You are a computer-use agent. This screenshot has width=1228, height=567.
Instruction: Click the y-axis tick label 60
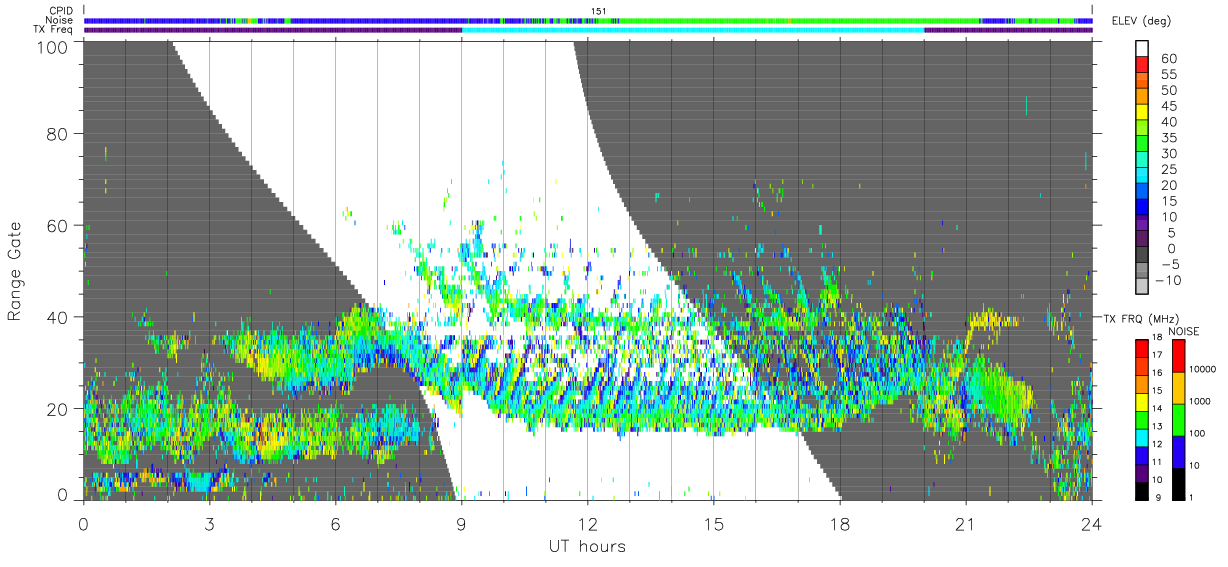point(59,225)
